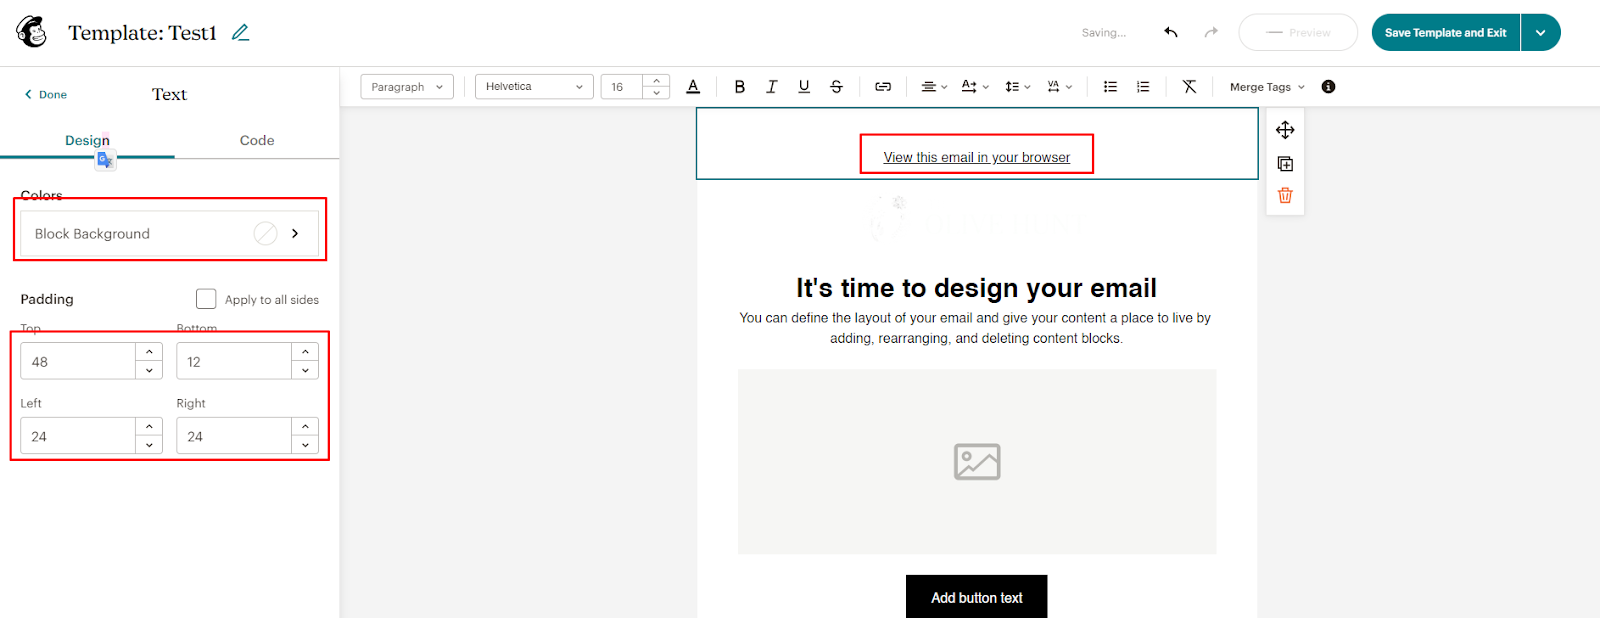1600x618 pixels.
Task: Open the Paragraph style dropdown
Action: [x=407, y=87]
